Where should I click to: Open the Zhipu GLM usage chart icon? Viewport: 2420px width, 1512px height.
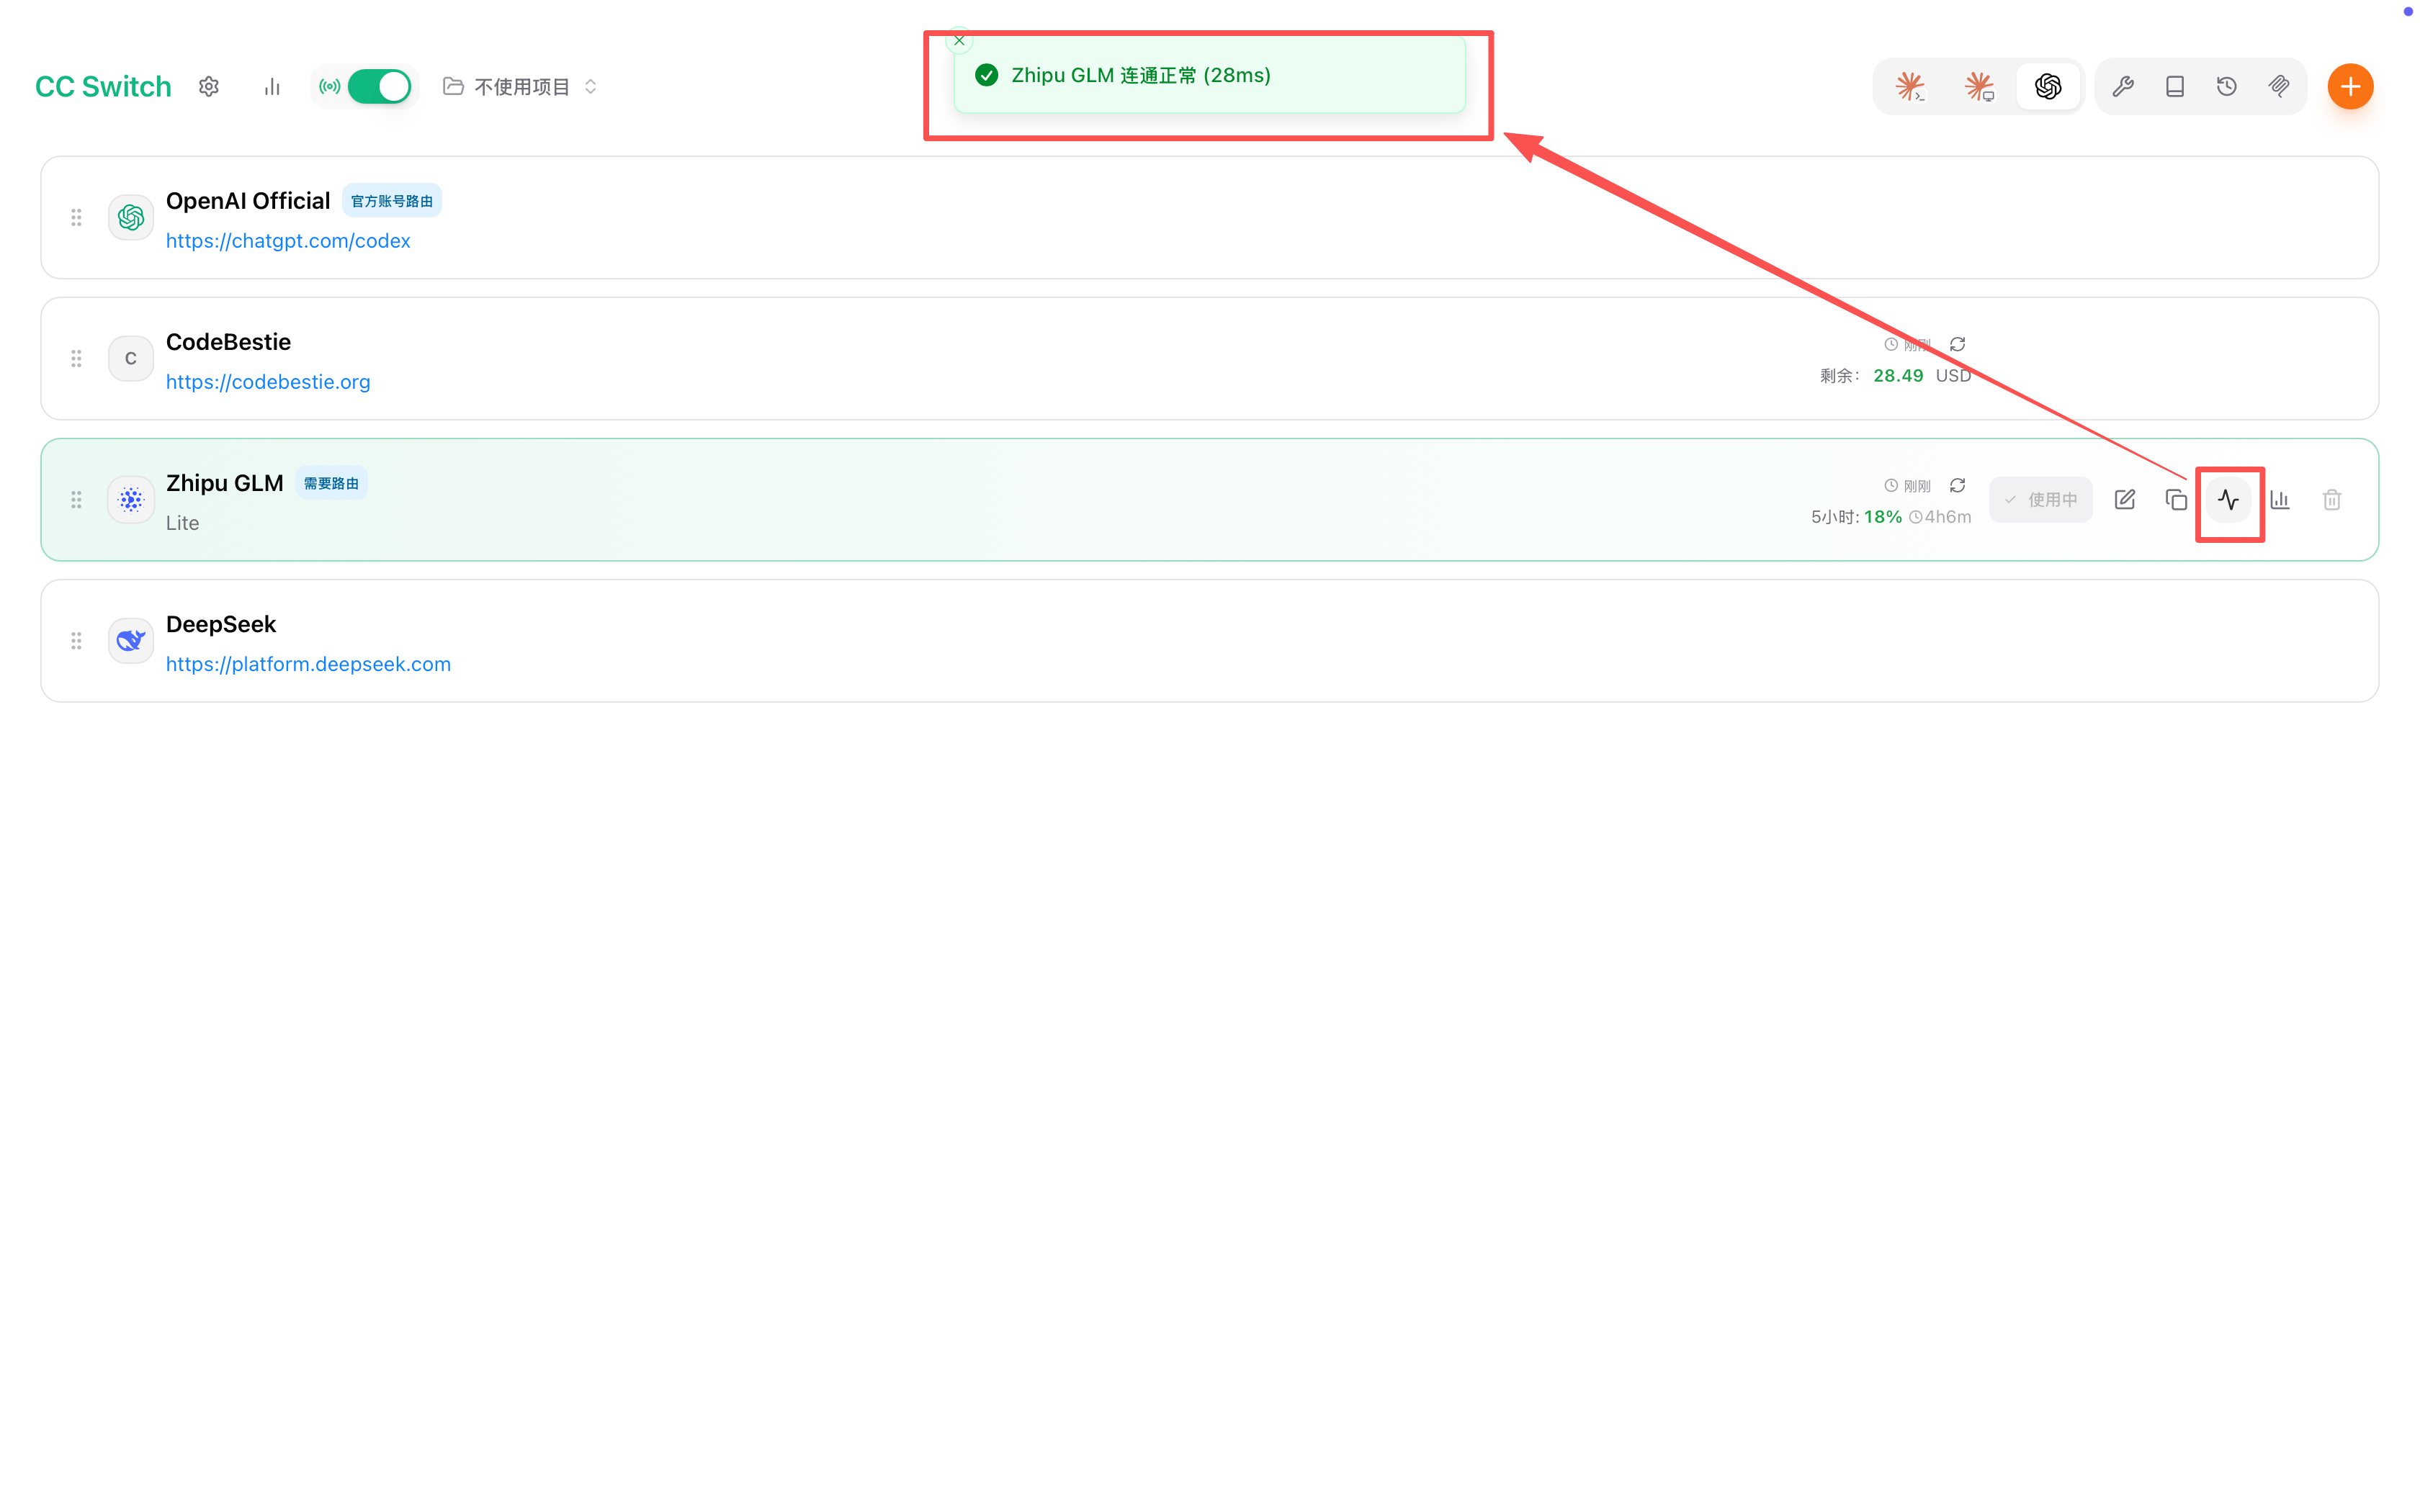point(2280,500)
